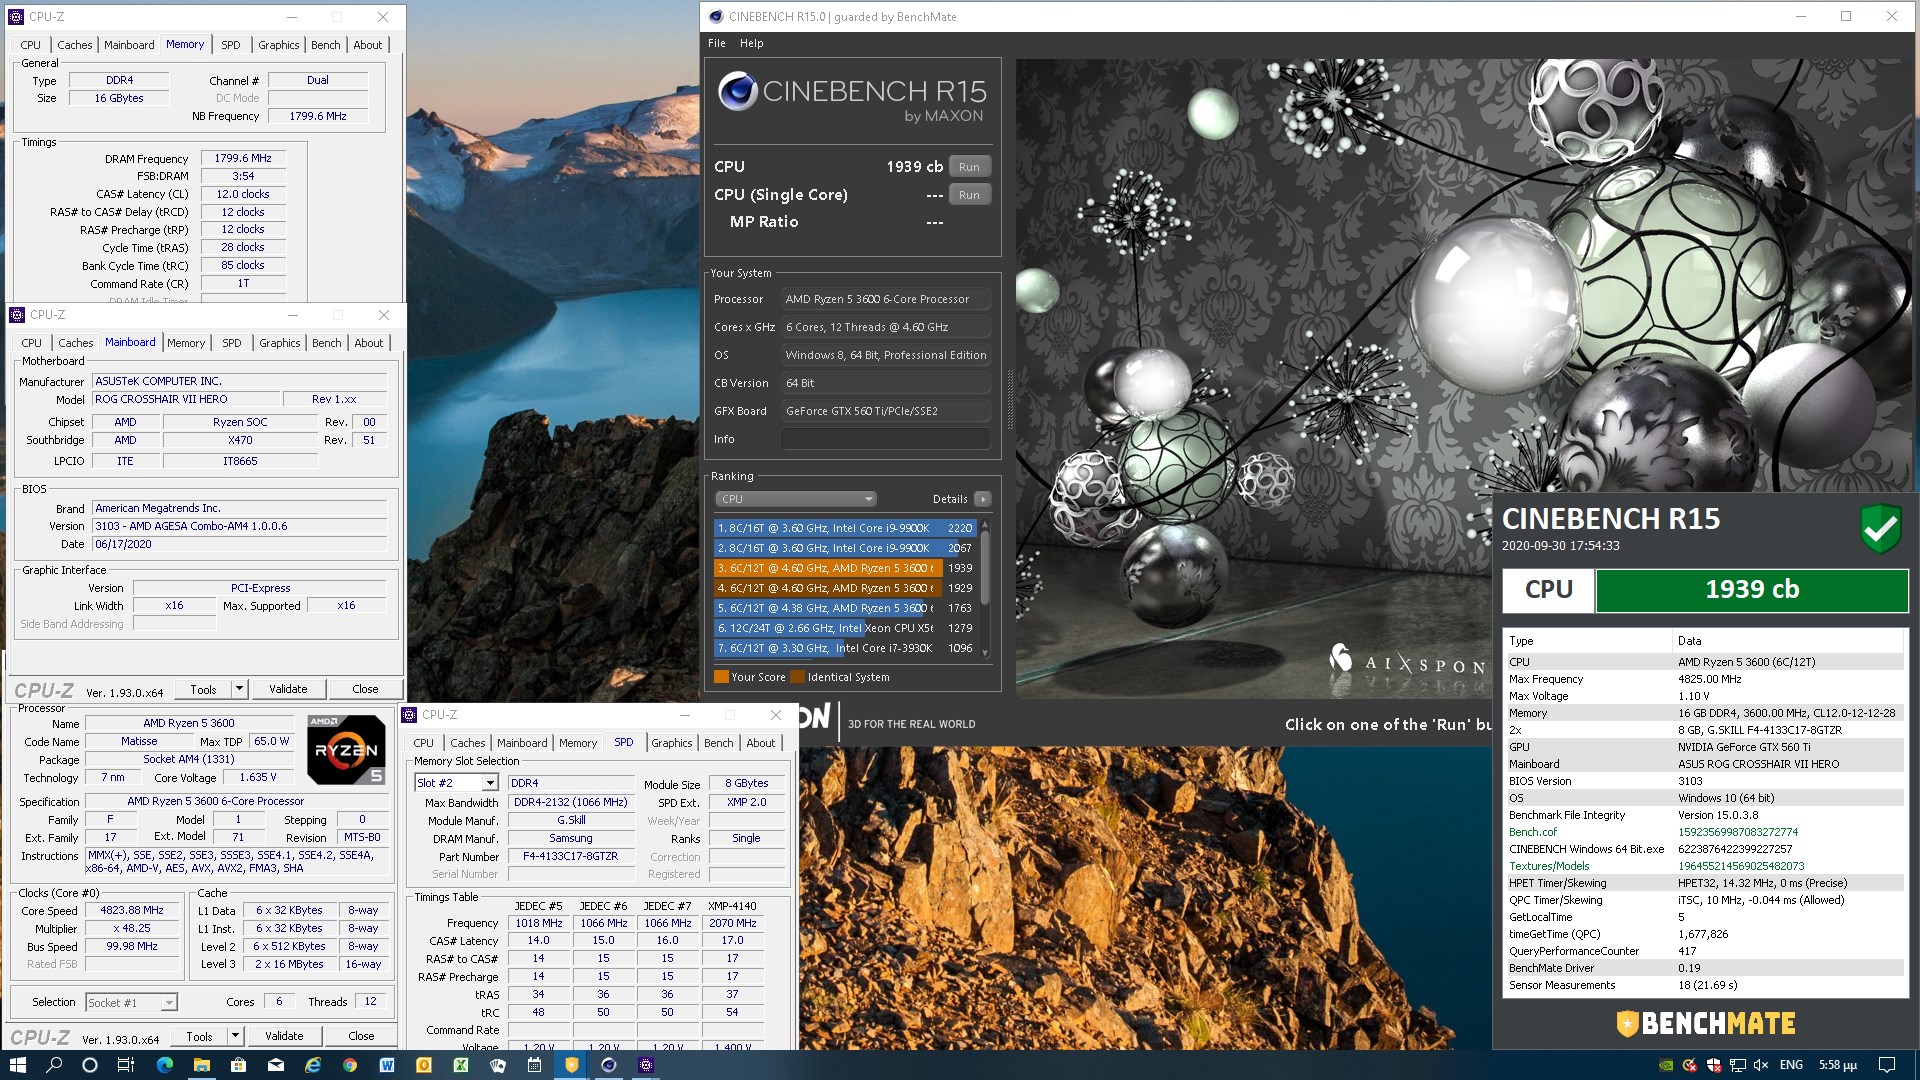Viewport: 1920px width, 1080px height.
Task: Open Textures/Models link in BenchMate
Action: tap(1548, 866)
